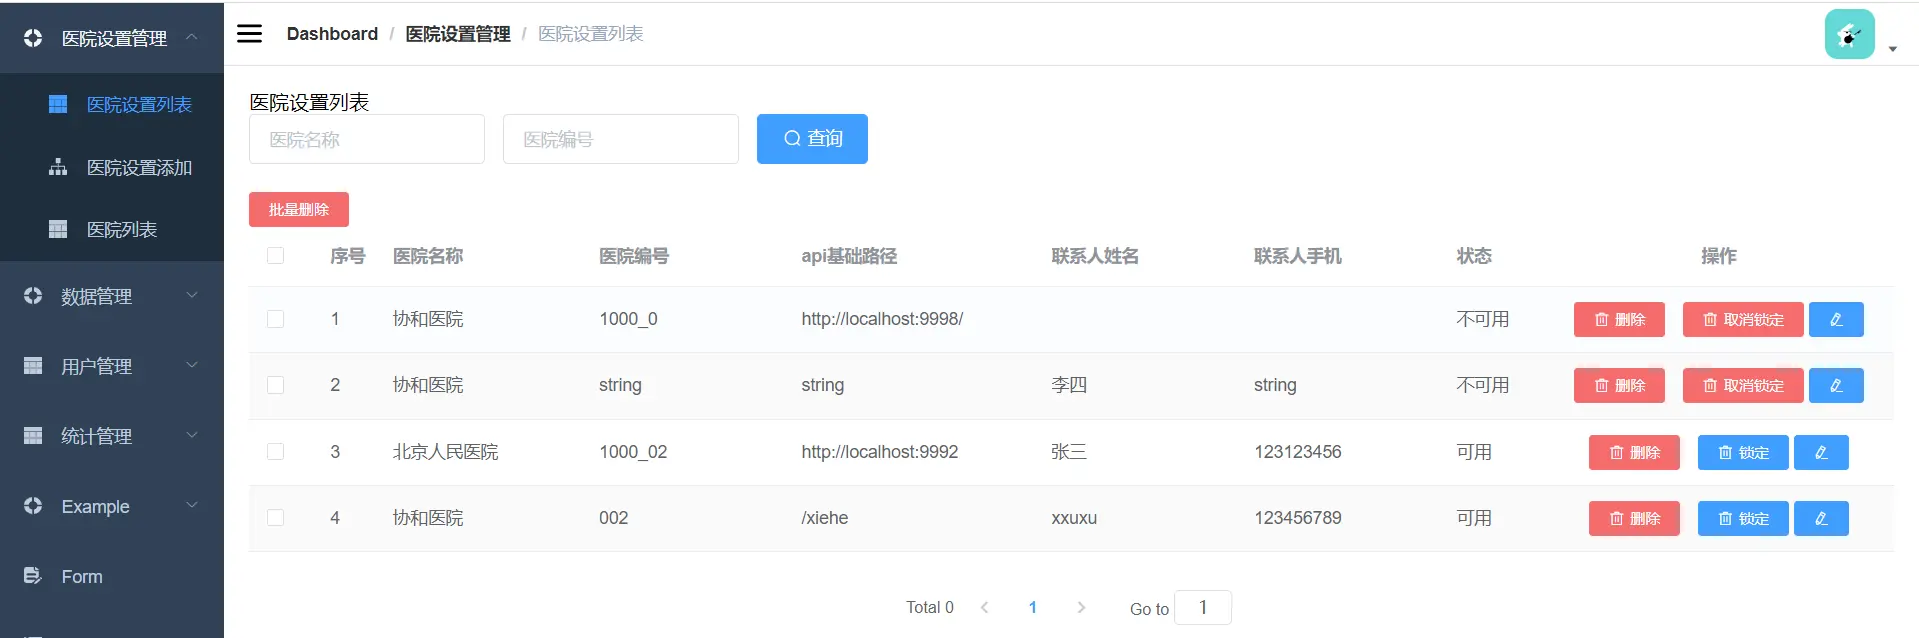Screen dimensions: 1919x638
Task: Expand the 统计管理 menu chevron
Action: (192, 435)
